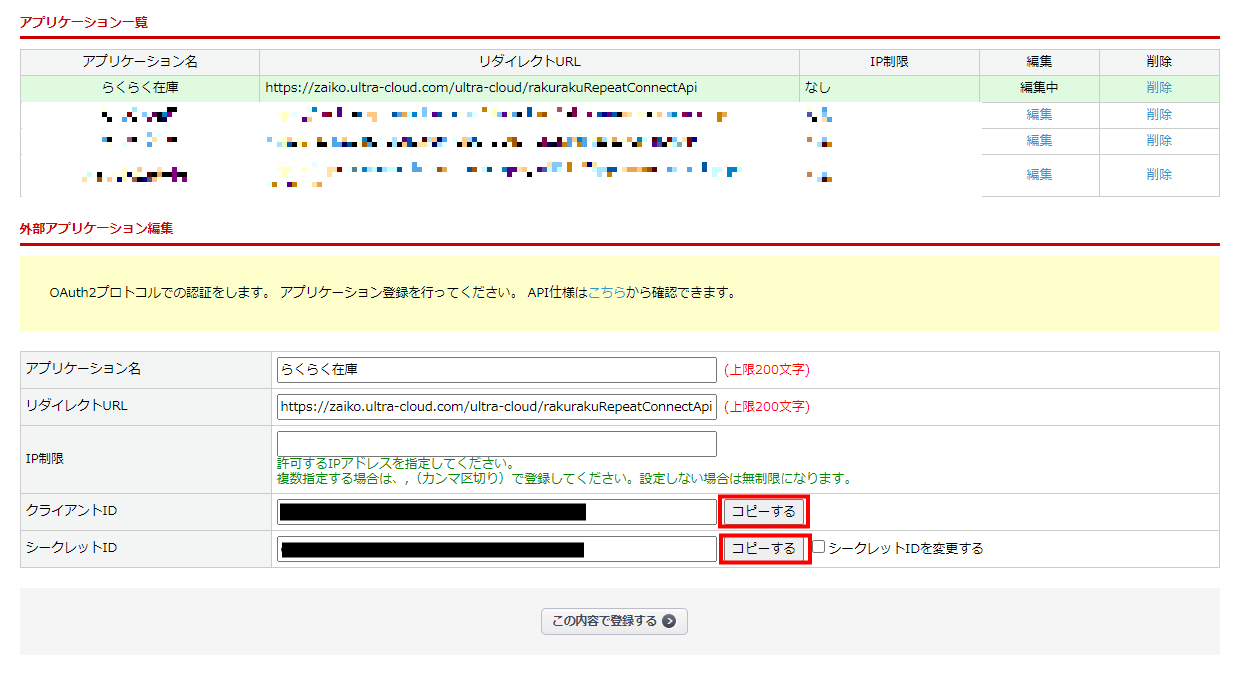
Task: Click the 外部アプリケーション編集 section heading
Action: [x=96, y=228]
